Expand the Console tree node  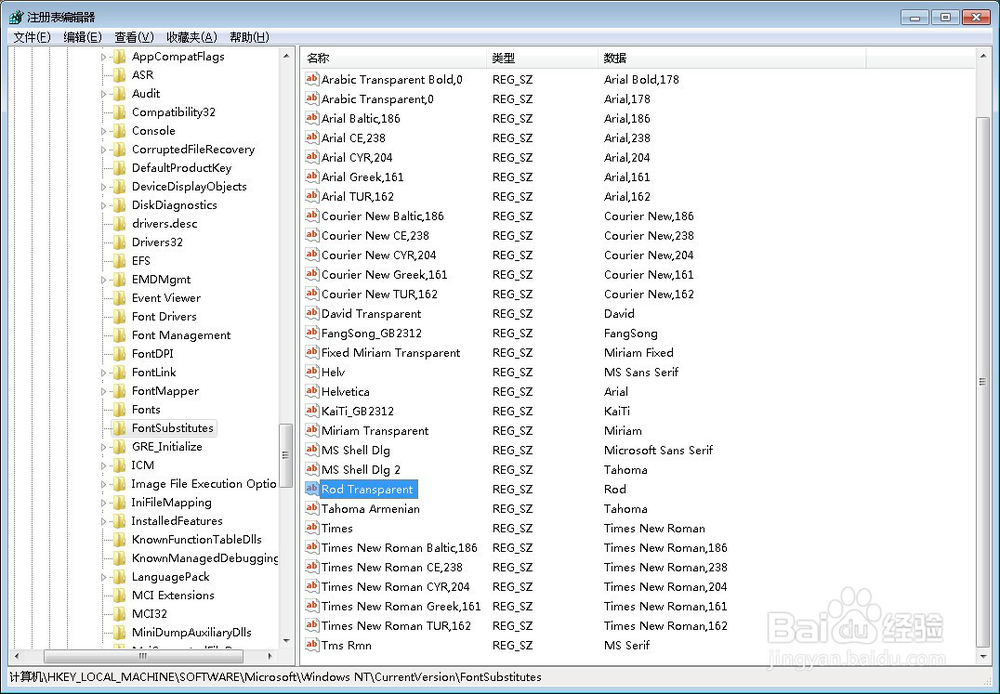[x=103, y=131]
